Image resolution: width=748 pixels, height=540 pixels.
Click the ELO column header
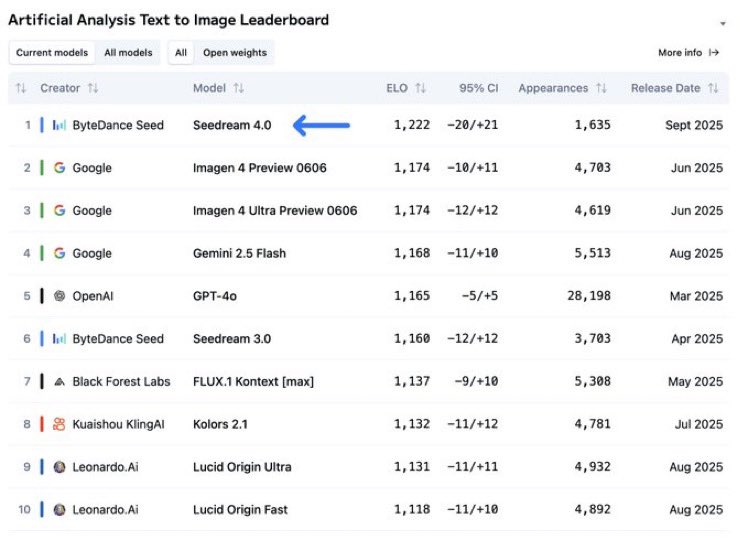coord(397,88)
